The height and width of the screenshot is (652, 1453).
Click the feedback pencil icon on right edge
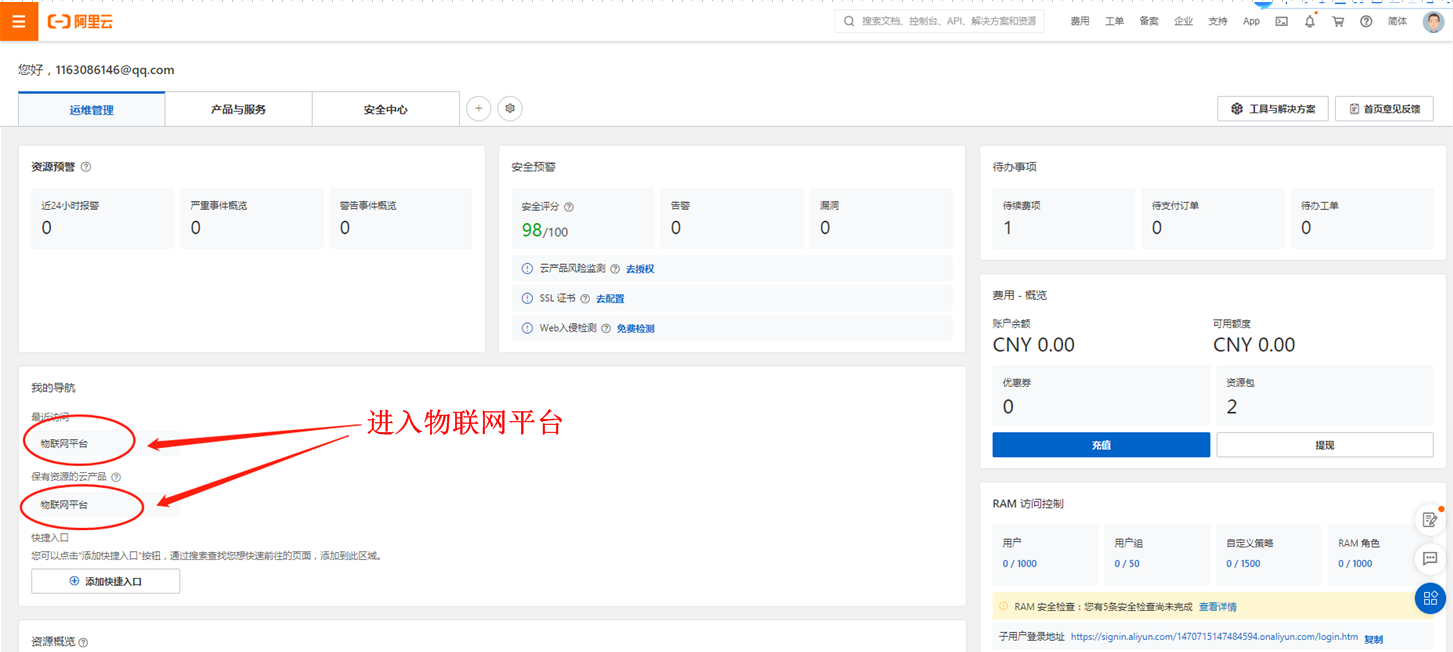pos(1429,519)
